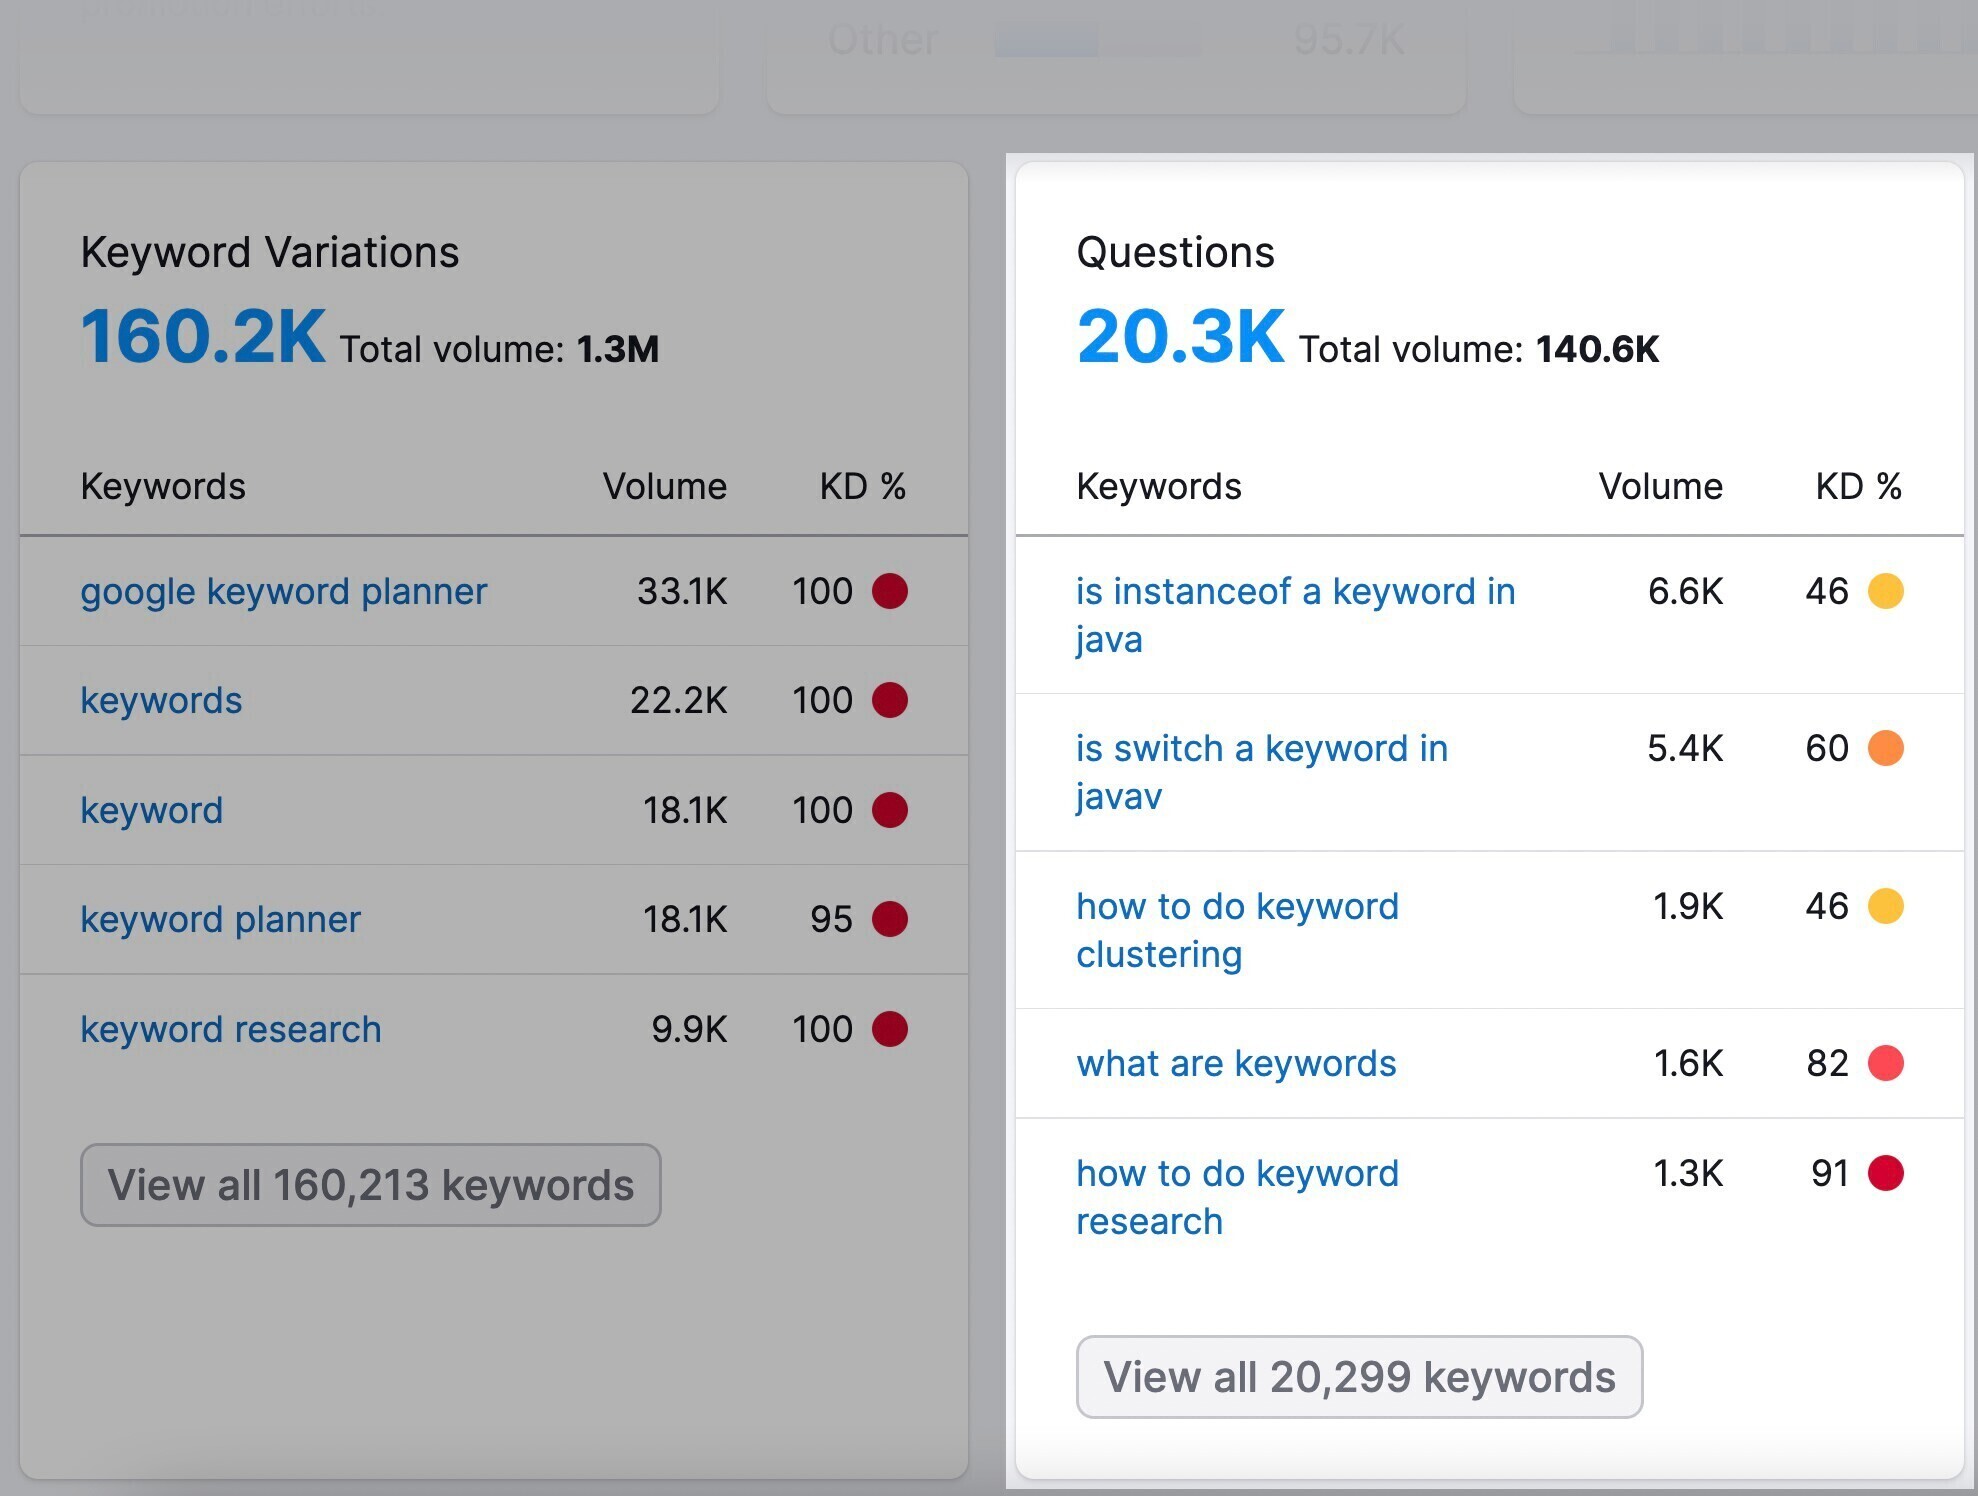Click red KD dot next to 82
Screen dimensions: 1978x1496
[x=1885, y=1063]
